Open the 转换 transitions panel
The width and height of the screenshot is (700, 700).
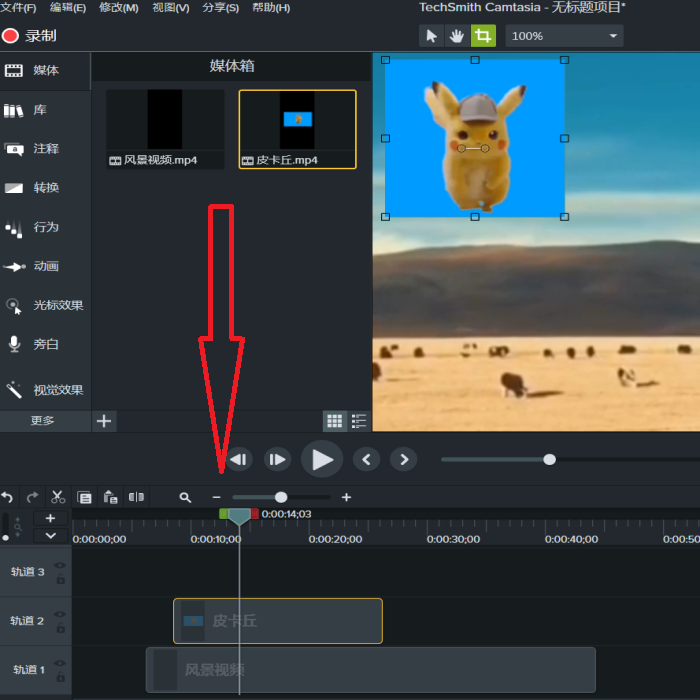coord(45,188)
